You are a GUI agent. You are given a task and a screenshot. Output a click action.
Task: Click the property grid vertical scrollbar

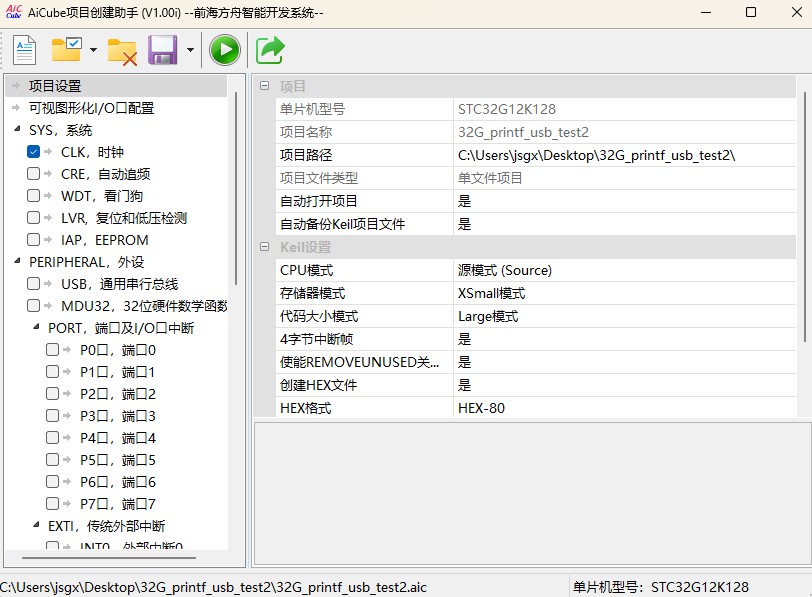tap(805, 216)
